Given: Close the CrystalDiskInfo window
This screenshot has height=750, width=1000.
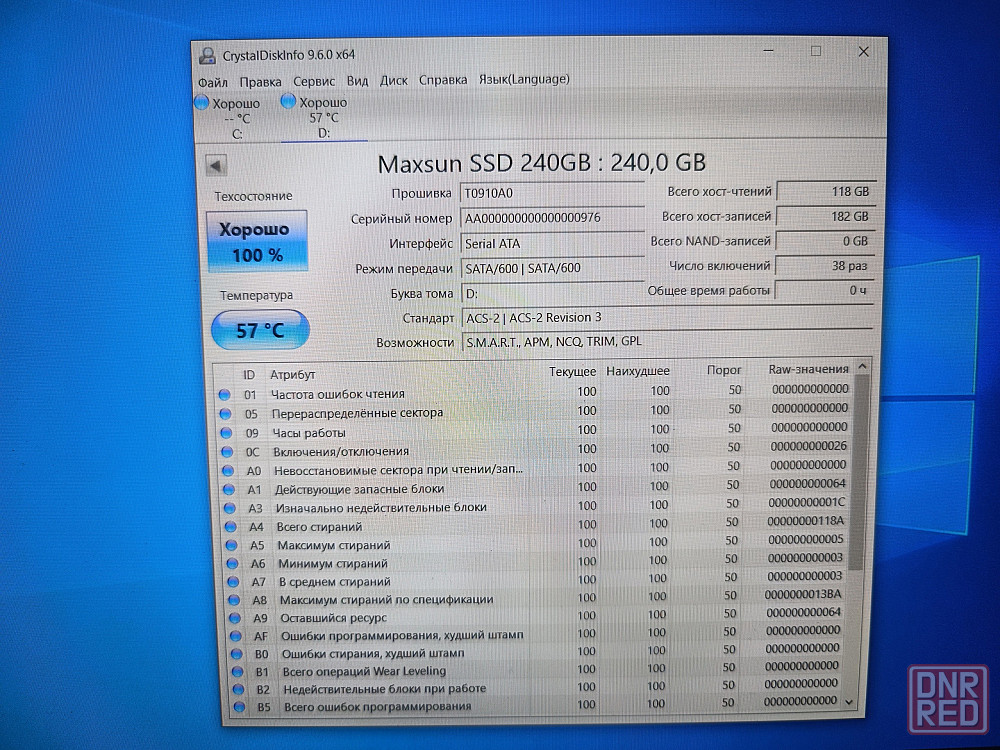Looking at the screenshot, I should point(864,52).
